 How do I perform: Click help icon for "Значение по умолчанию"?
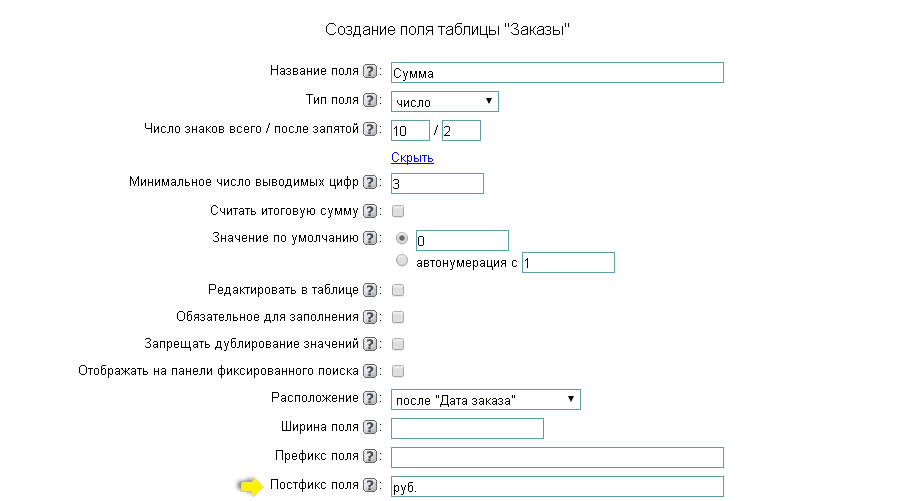point(370,238)
